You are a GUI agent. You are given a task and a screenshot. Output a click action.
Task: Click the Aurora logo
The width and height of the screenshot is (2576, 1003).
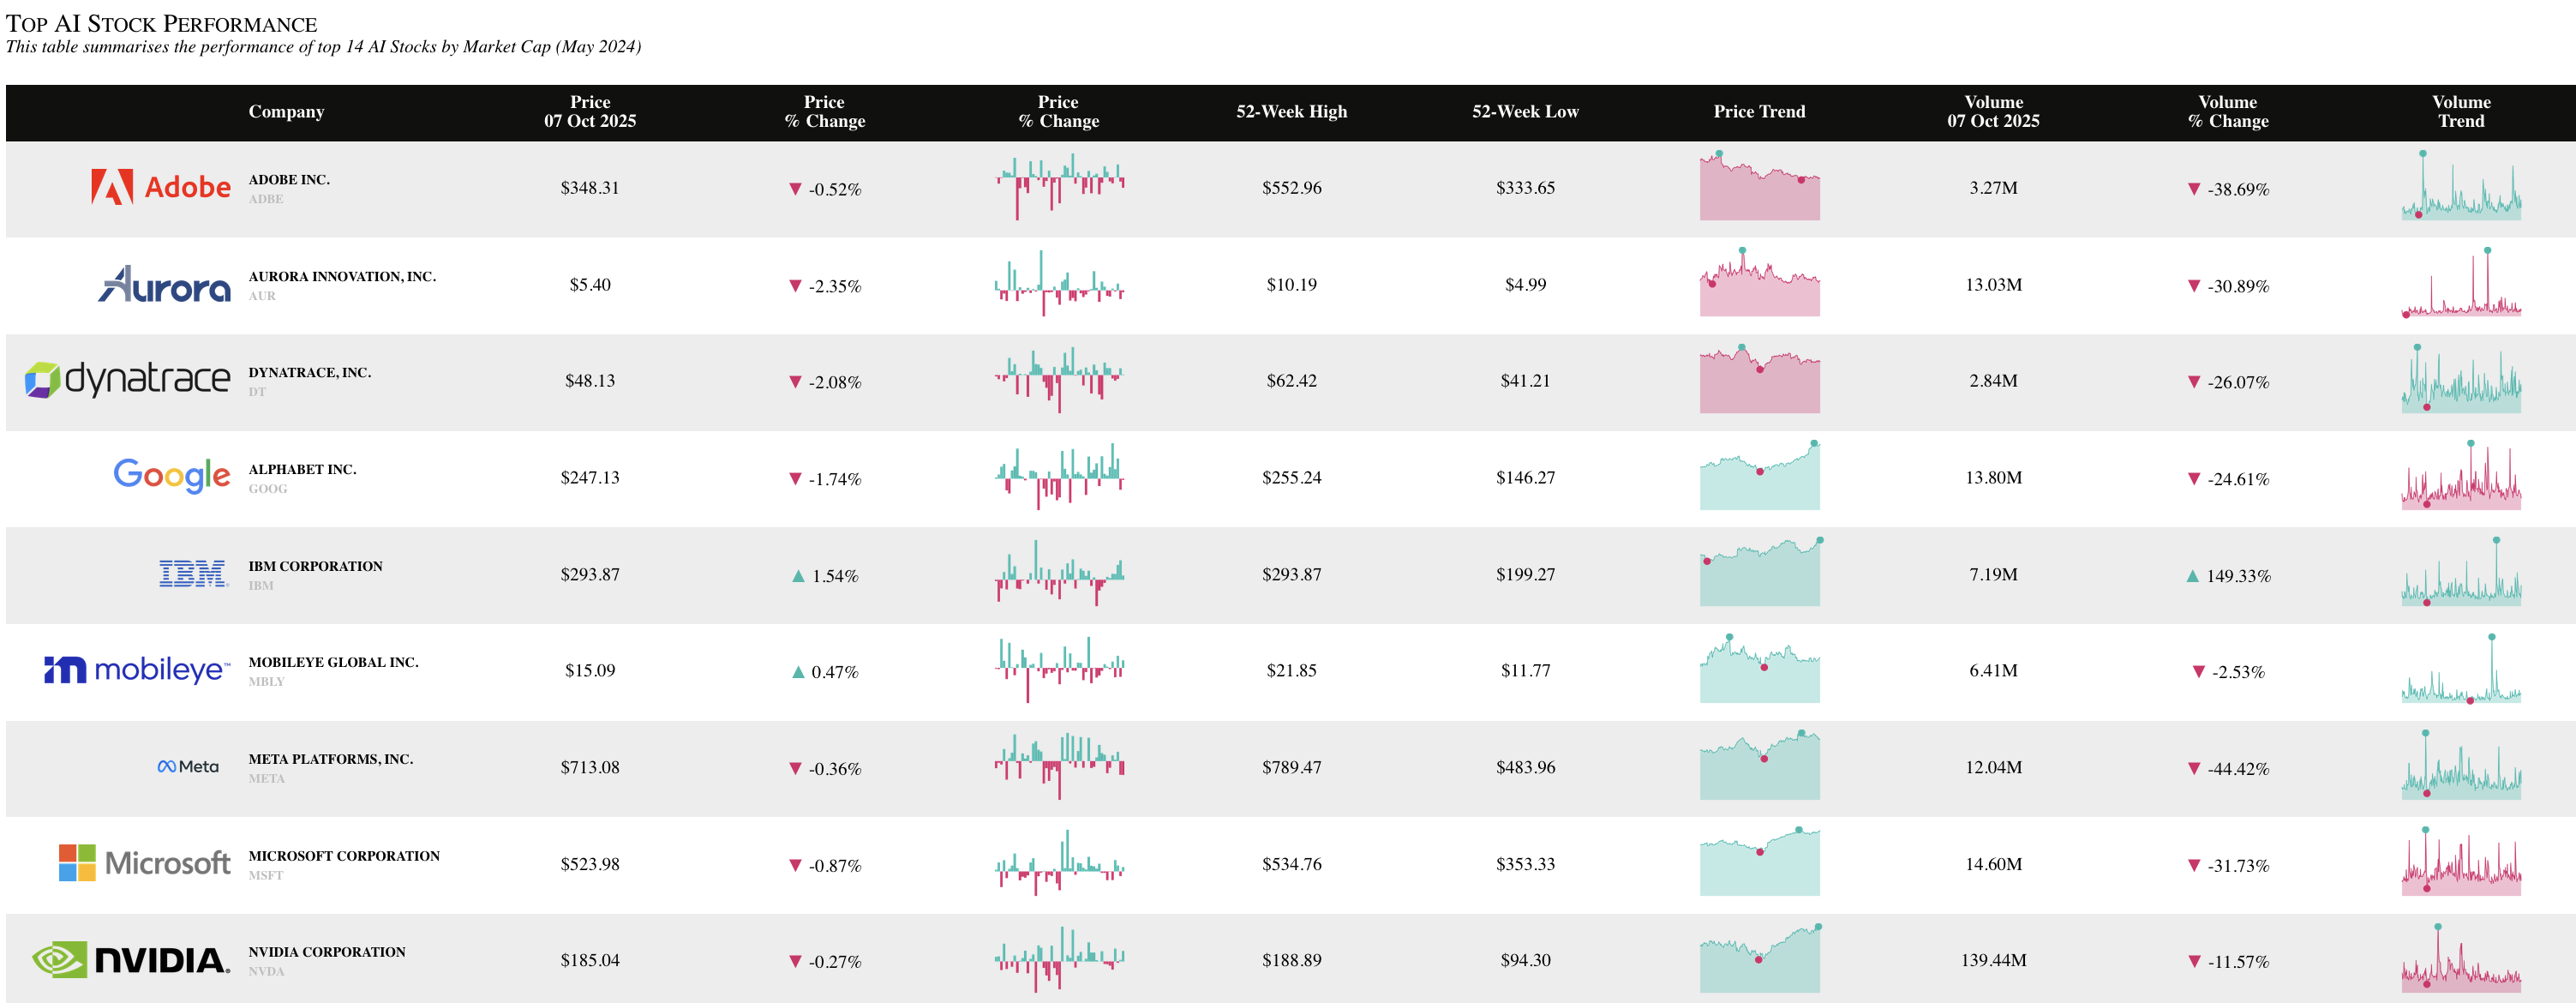(165, 285)
